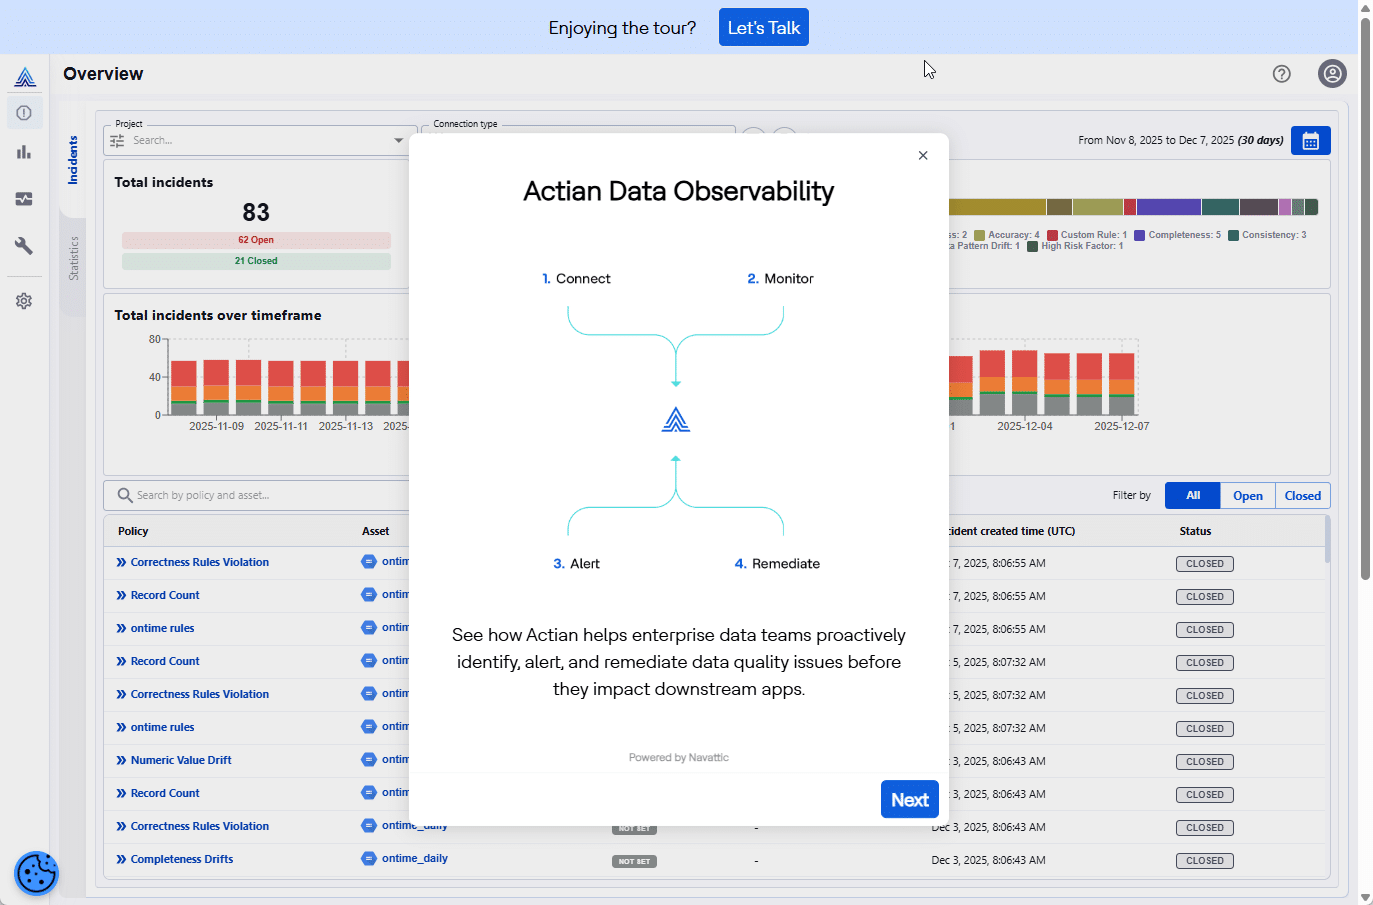Filter incidents by Closed

click(x=1303, y=496)
